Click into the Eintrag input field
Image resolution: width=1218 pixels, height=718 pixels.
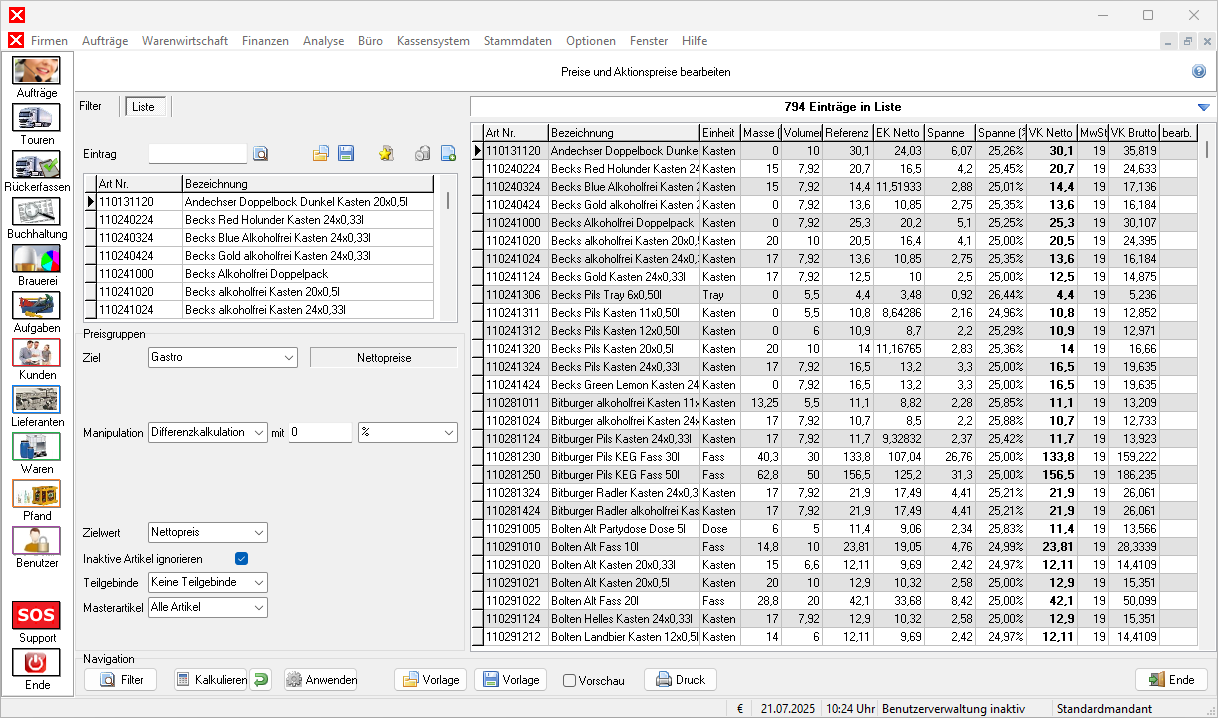pyautogui.click(x=197, y=154)
